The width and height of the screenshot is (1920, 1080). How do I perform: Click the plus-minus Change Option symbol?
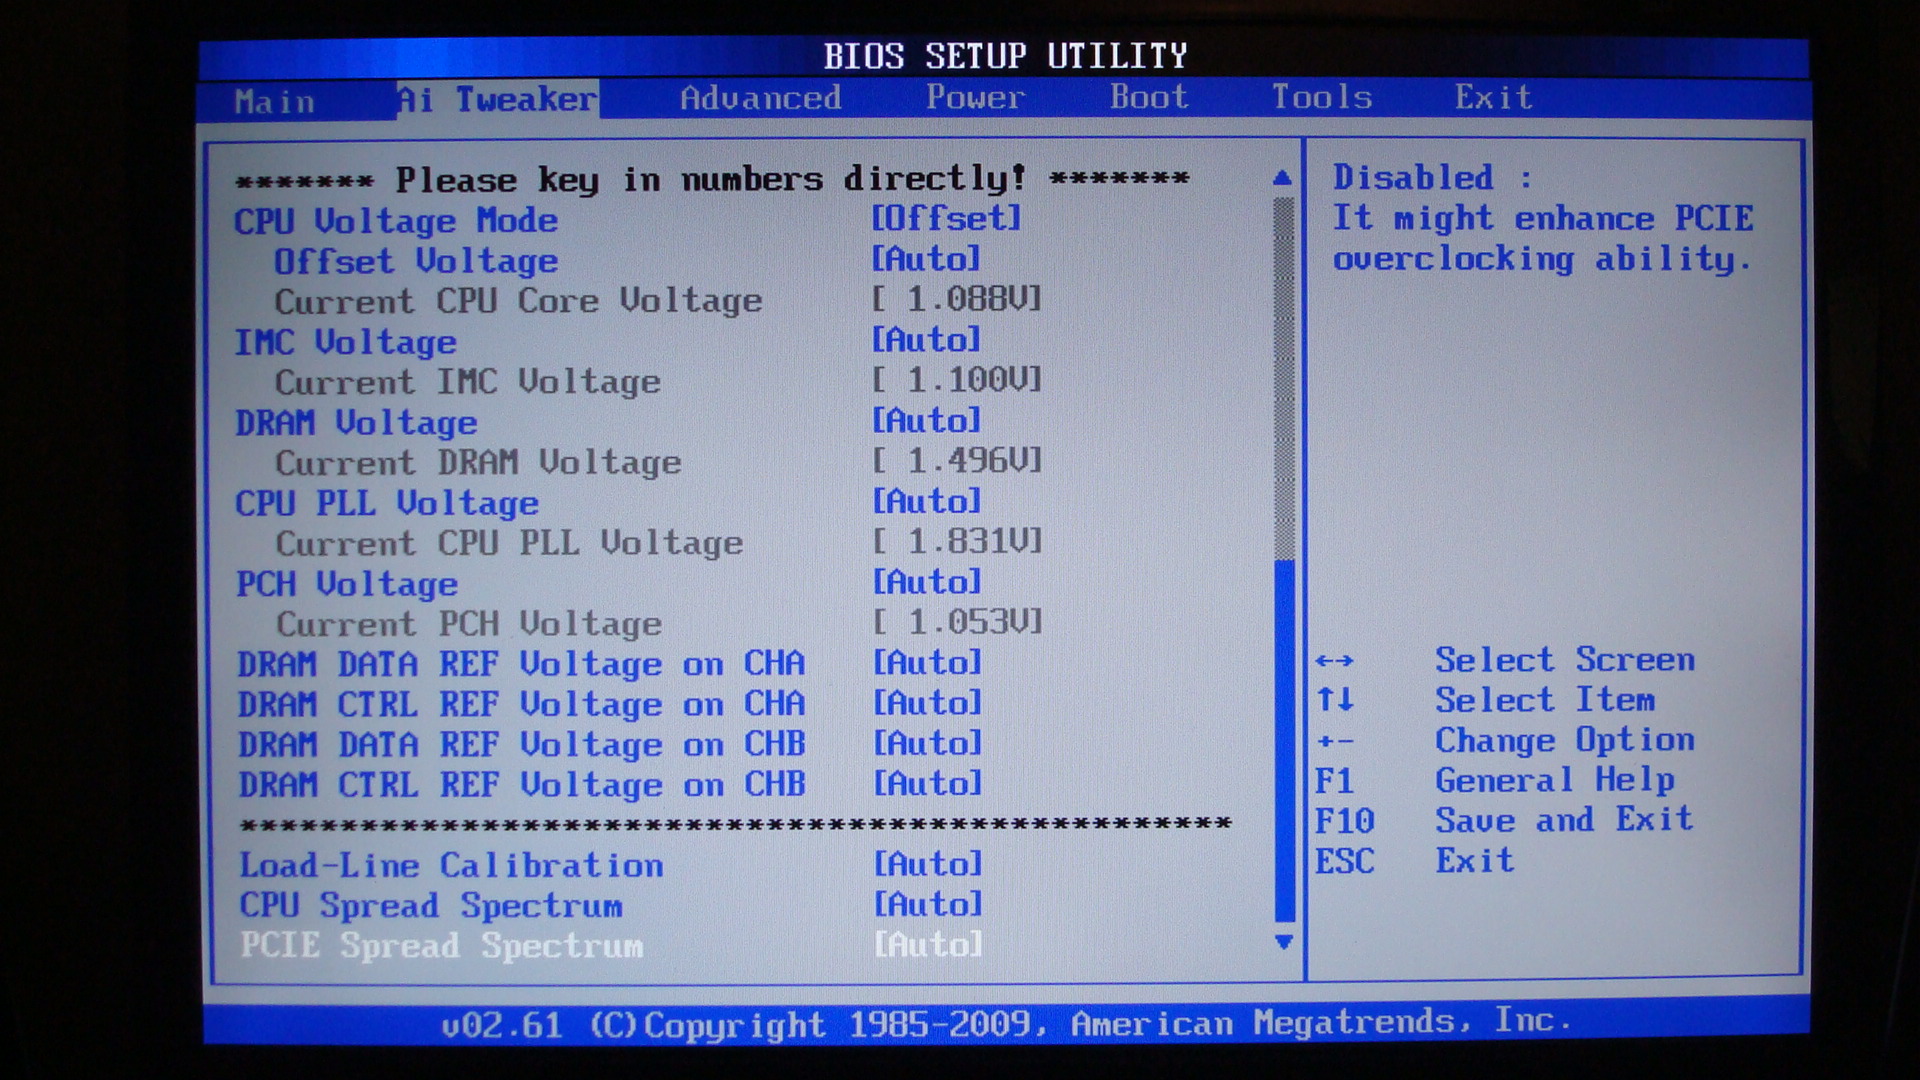tap(1334, 742)
